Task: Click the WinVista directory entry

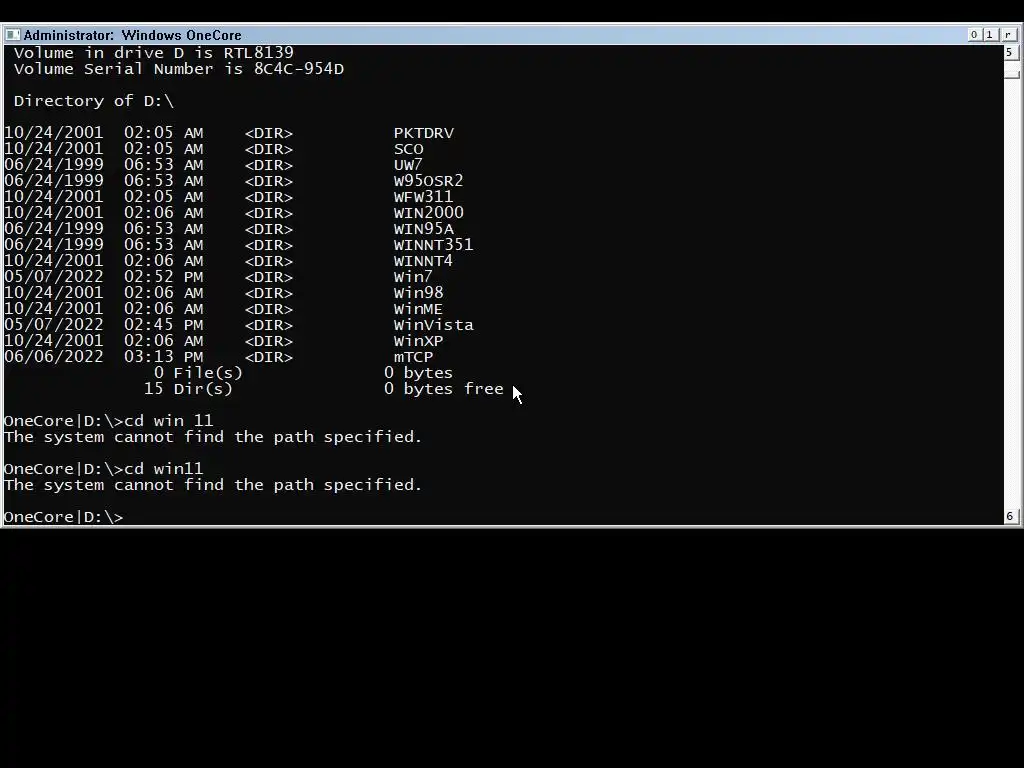Action: coord(434,325)
